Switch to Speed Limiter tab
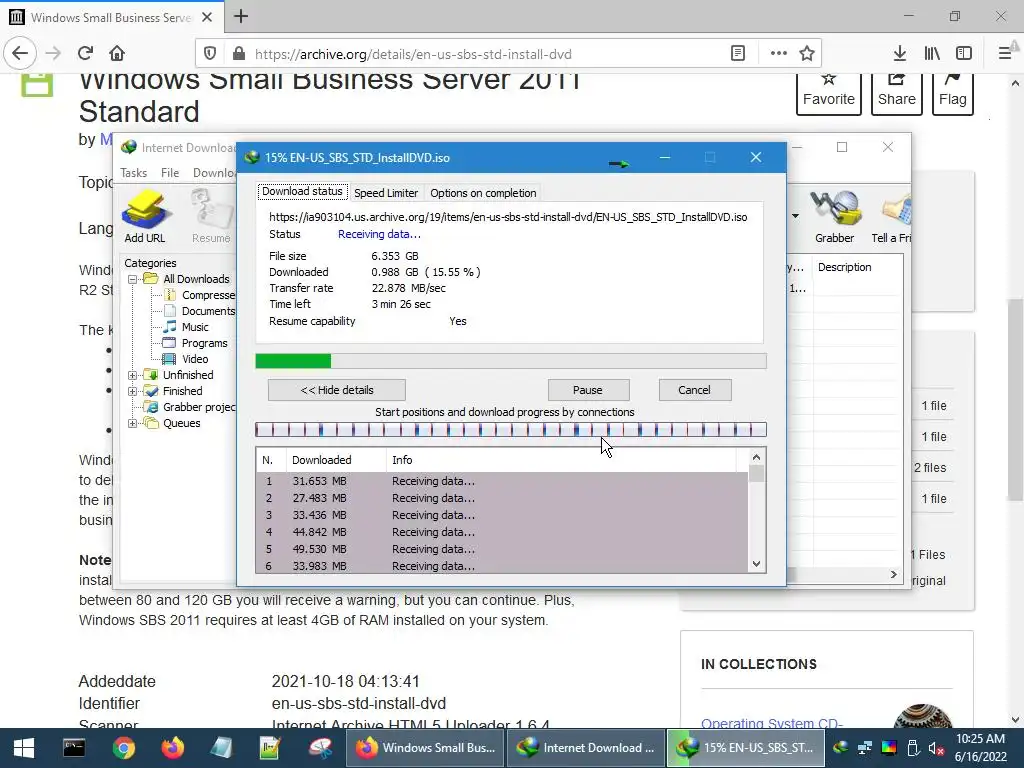The width and height of the screenshot is (1024, 768). 386,193
